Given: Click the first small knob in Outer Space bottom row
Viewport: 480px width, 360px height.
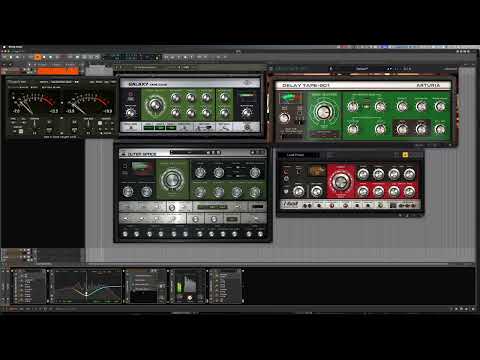Looking at the screenshot, I should click(125, 234).
